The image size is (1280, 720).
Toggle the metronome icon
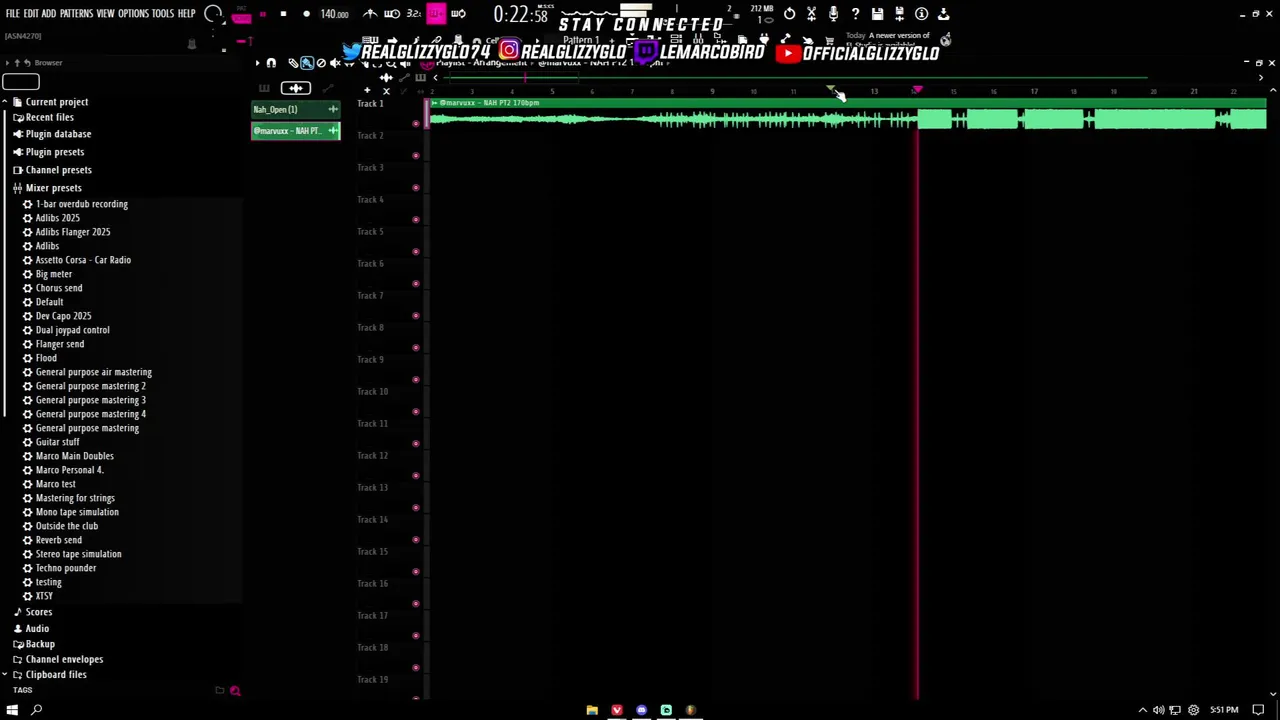pos(370,14)
